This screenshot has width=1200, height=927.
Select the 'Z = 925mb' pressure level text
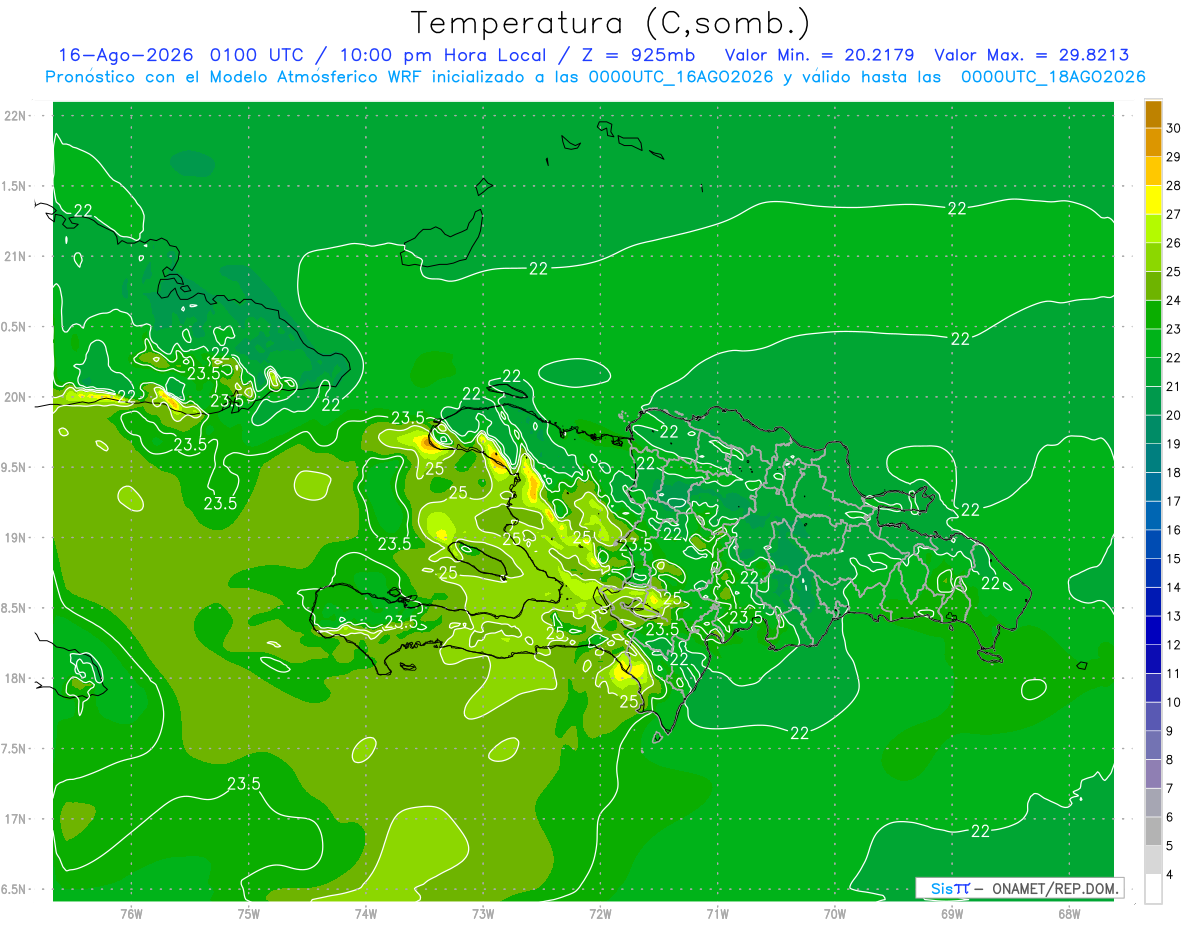pos(640,55)
